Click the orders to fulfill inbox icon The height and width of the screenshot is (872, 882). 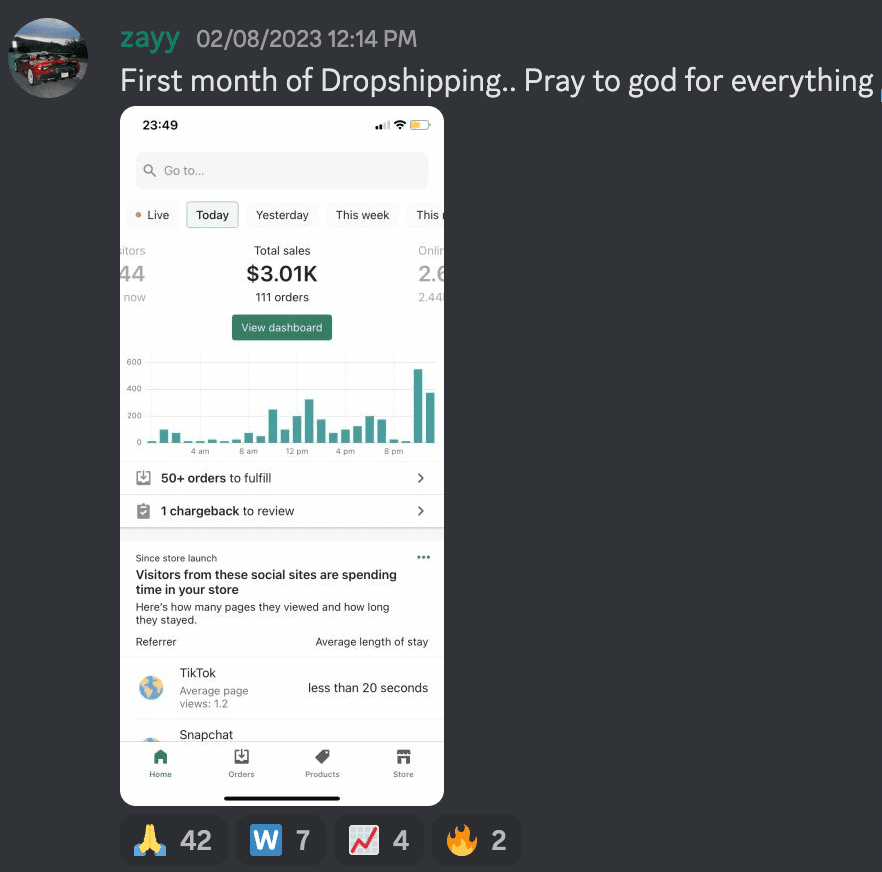pyautogui.click(x=143, y=478)
